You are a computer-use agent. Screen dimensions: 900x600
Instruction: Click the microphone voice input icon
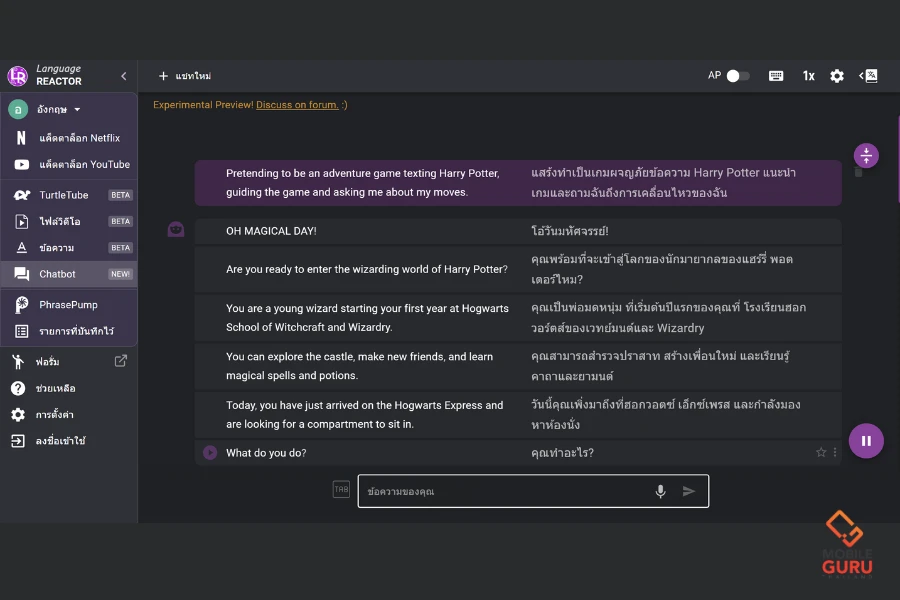point(660,491)
